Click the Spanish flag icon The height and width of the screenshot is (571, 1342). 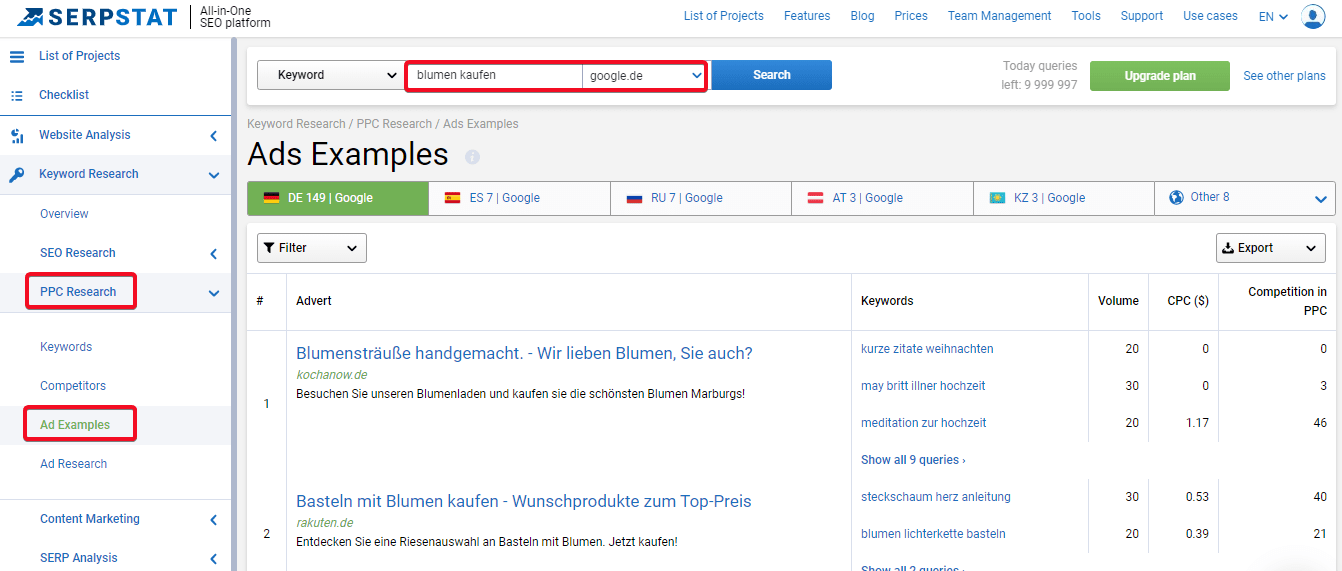pos(453,198)
